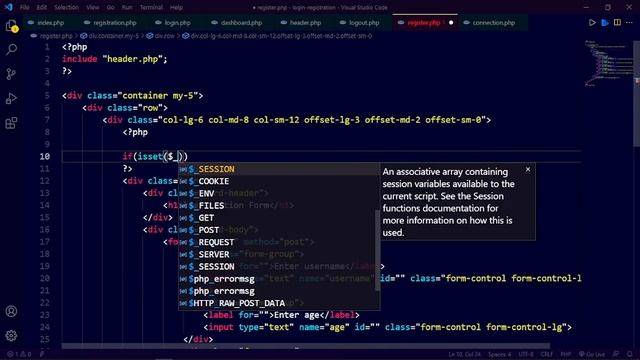The image size is (640, 360).
Task: Open the Go menu
Action: tap(110, 7)
